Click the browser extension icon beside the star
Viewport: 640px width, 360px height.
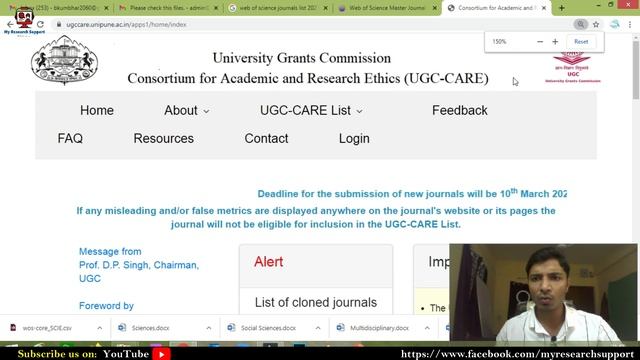coord(615,24)
